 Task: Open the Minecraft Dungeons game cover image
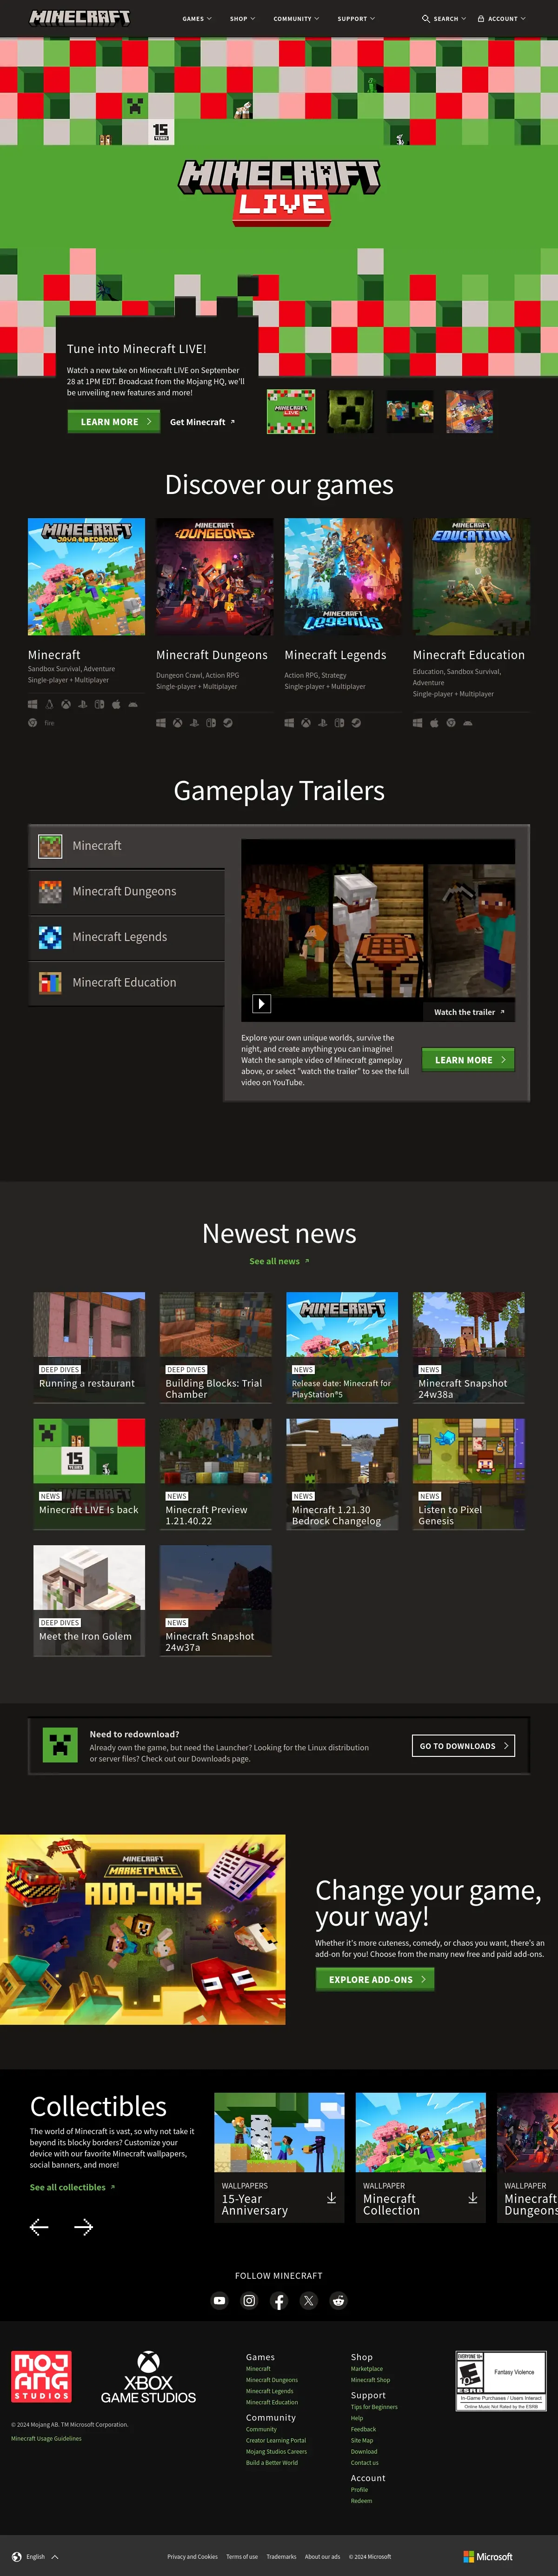coord(214,576)
